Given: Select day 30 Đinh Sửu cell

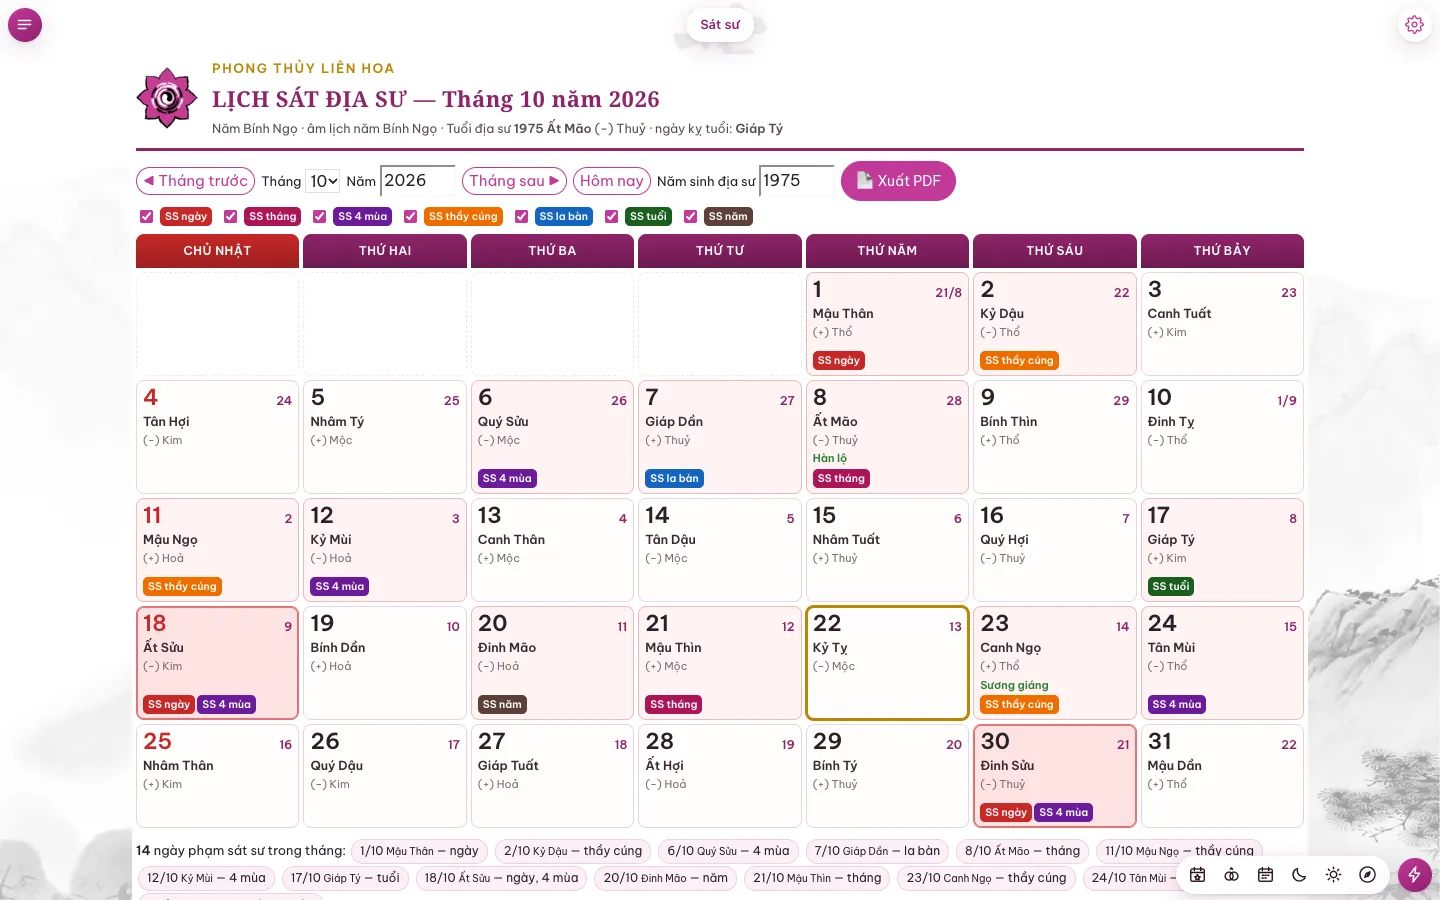Looking at the screenshot, I should (x=1055, y=776).
